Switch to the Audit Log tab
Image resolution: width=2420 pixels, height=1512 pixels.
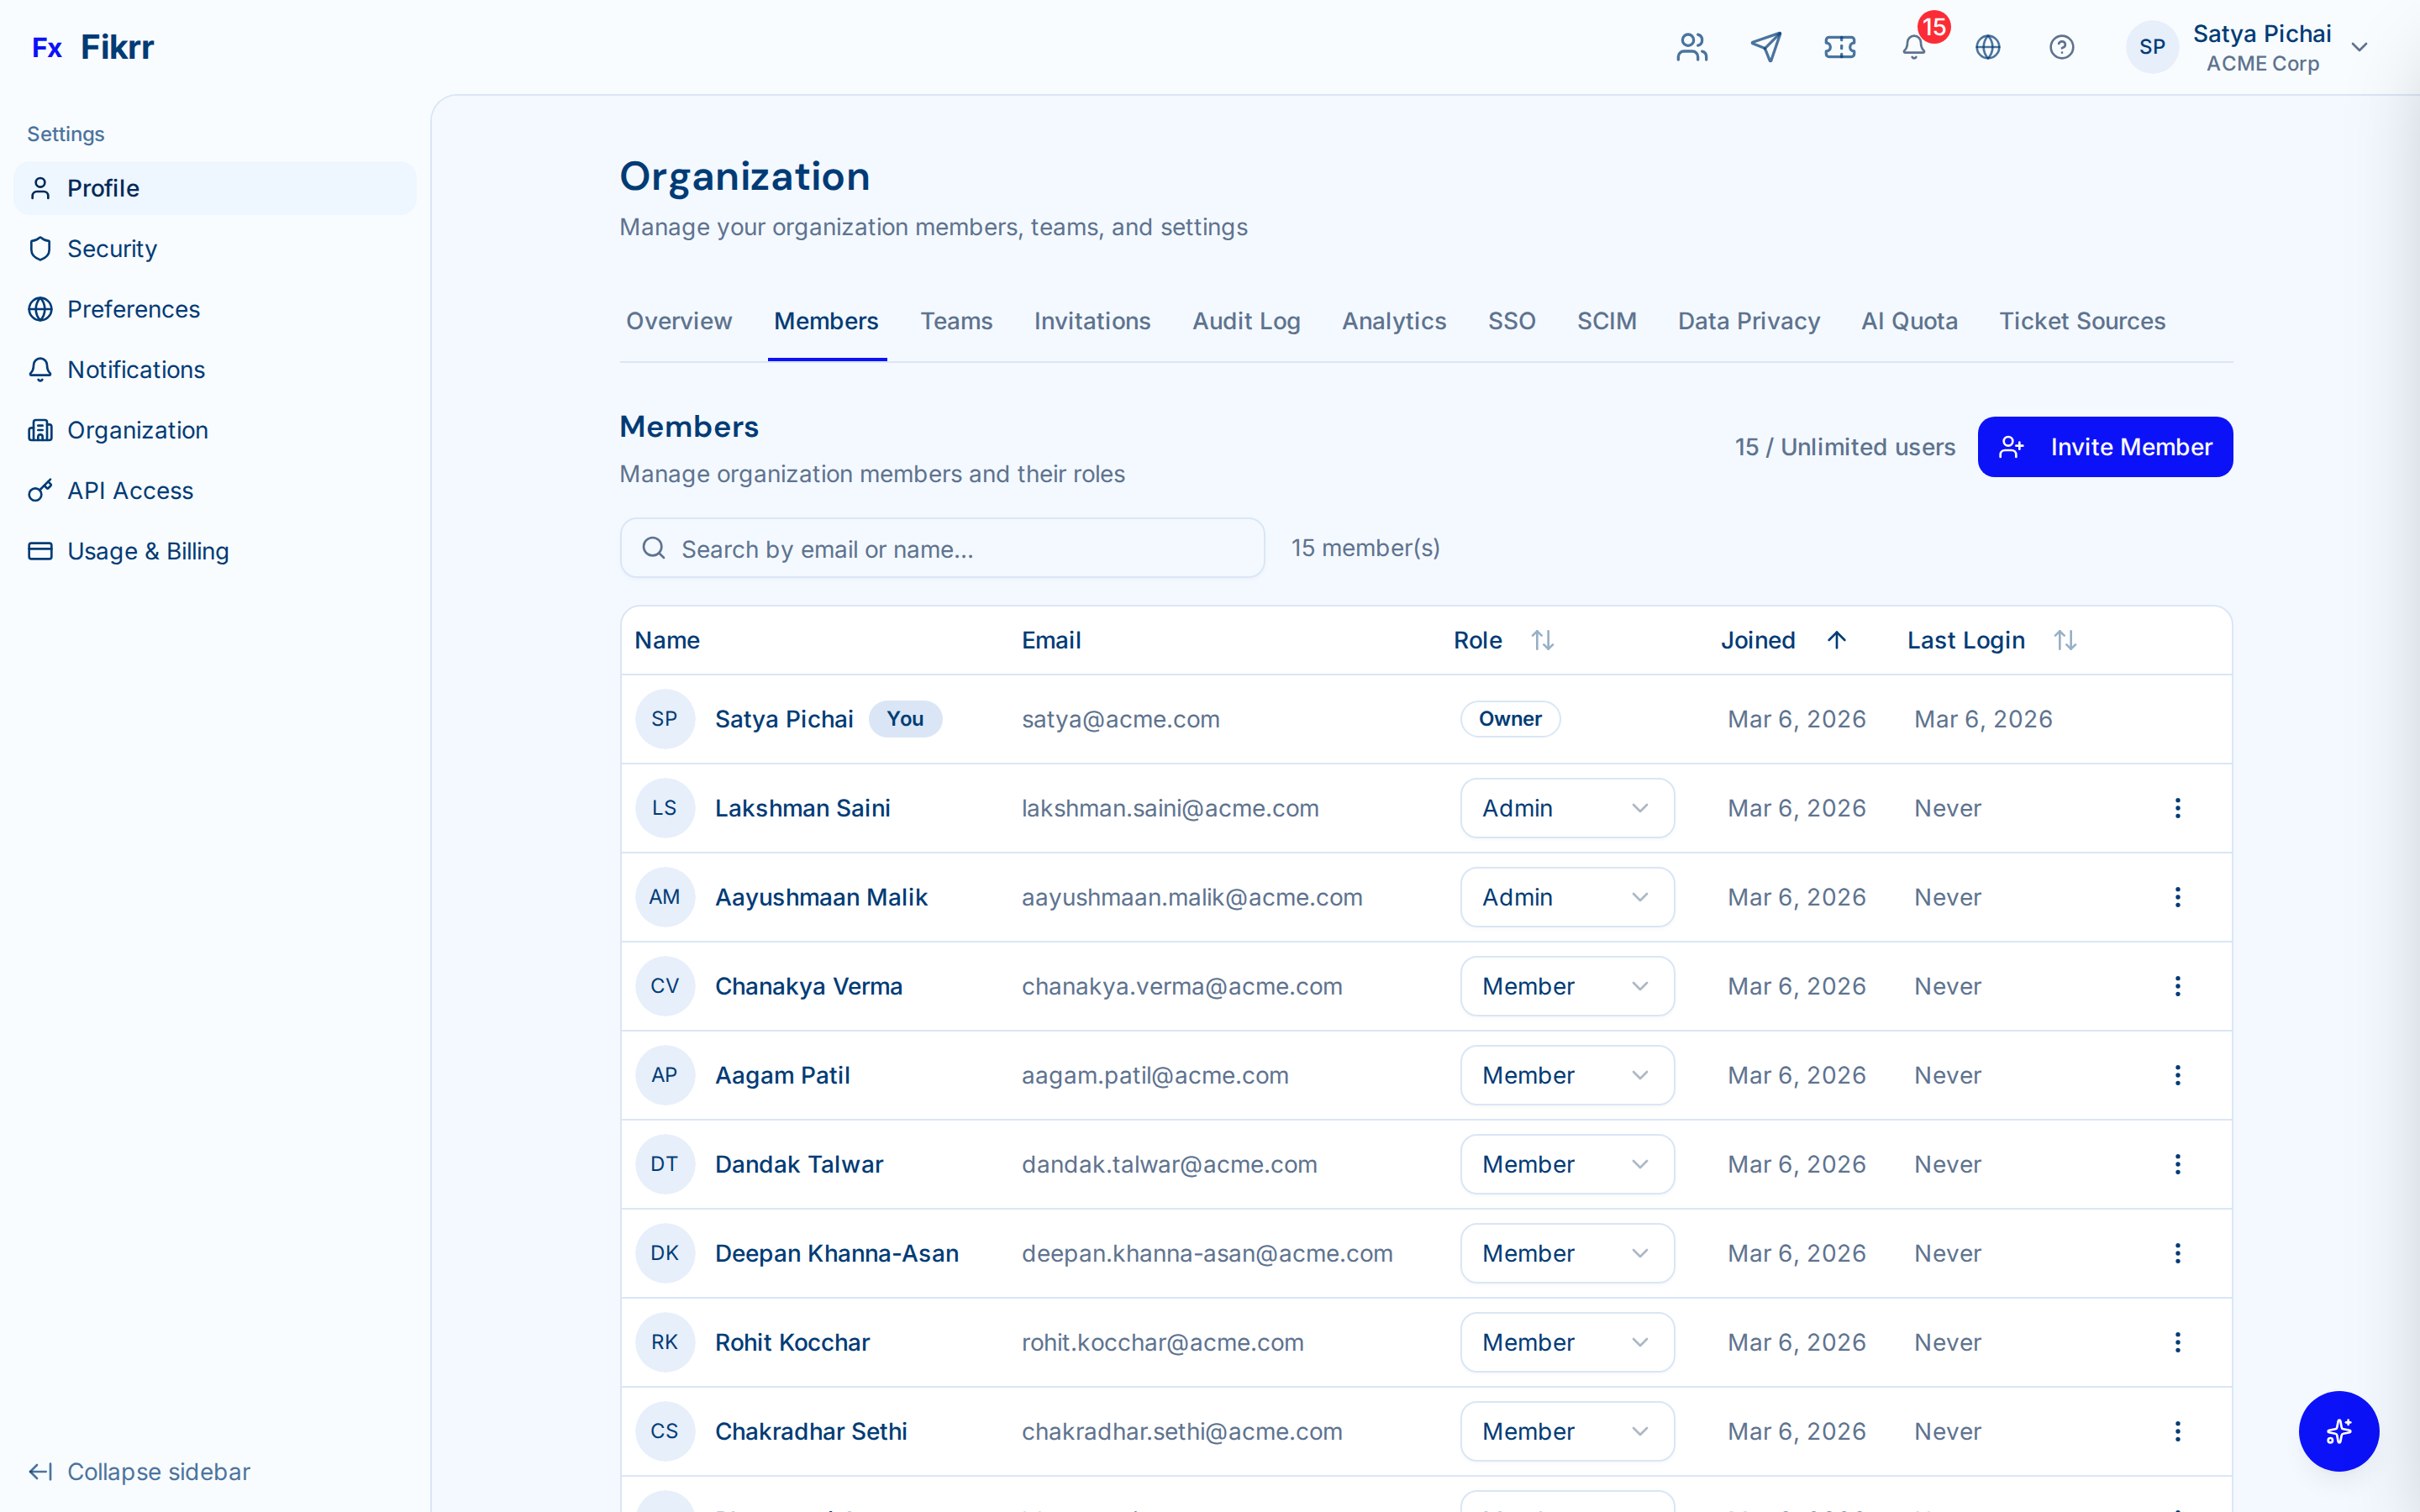pyautogui.click(x=1246, y=321)
